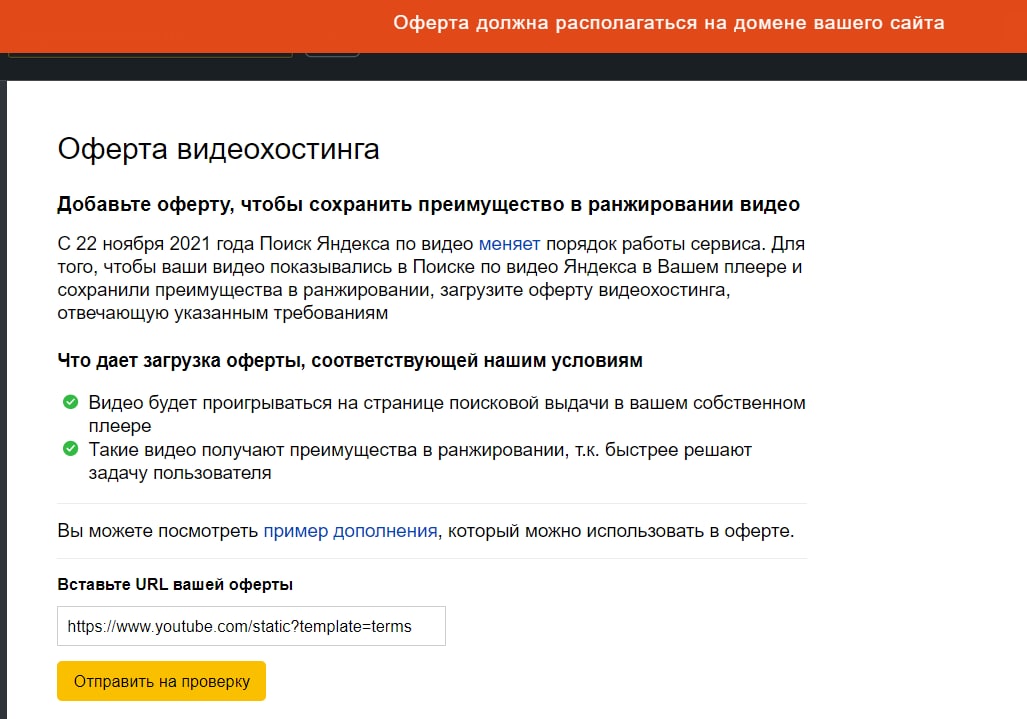Click green checkmark next to 'Такие видео получают'
1027x719 pixels.
(71, 449)
